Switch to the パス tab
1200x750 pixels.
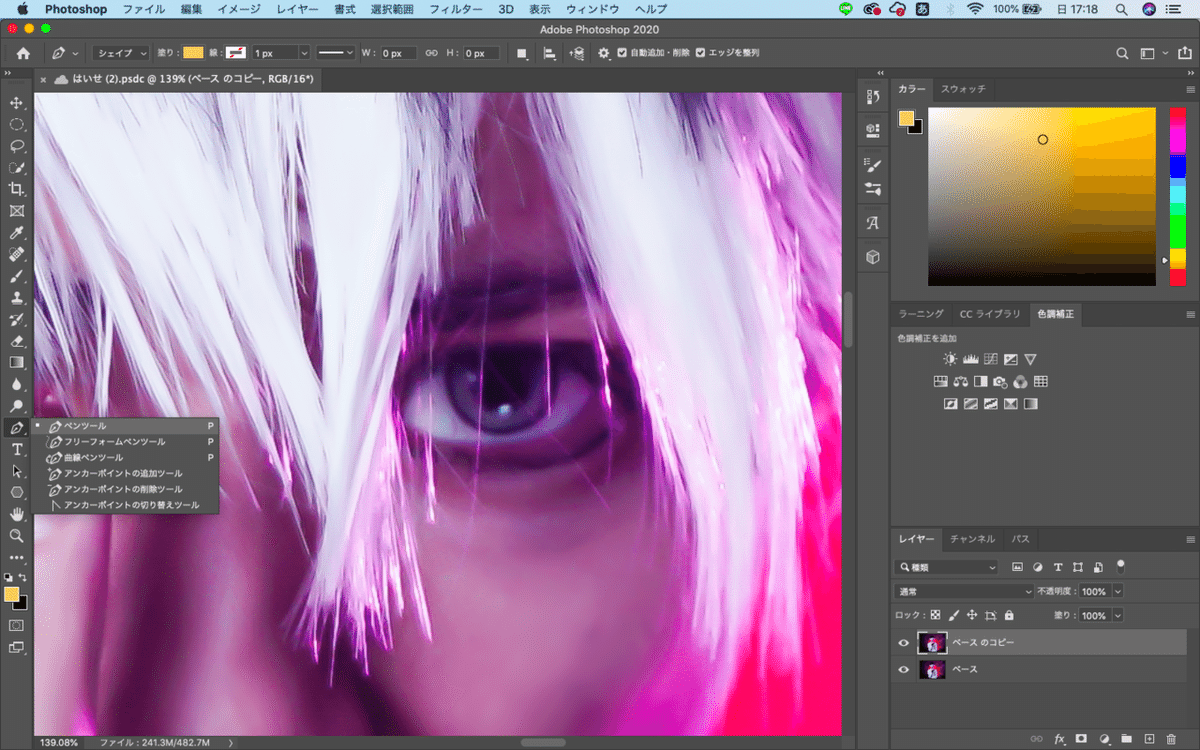pyautogui.click(x=1020, y=539)
